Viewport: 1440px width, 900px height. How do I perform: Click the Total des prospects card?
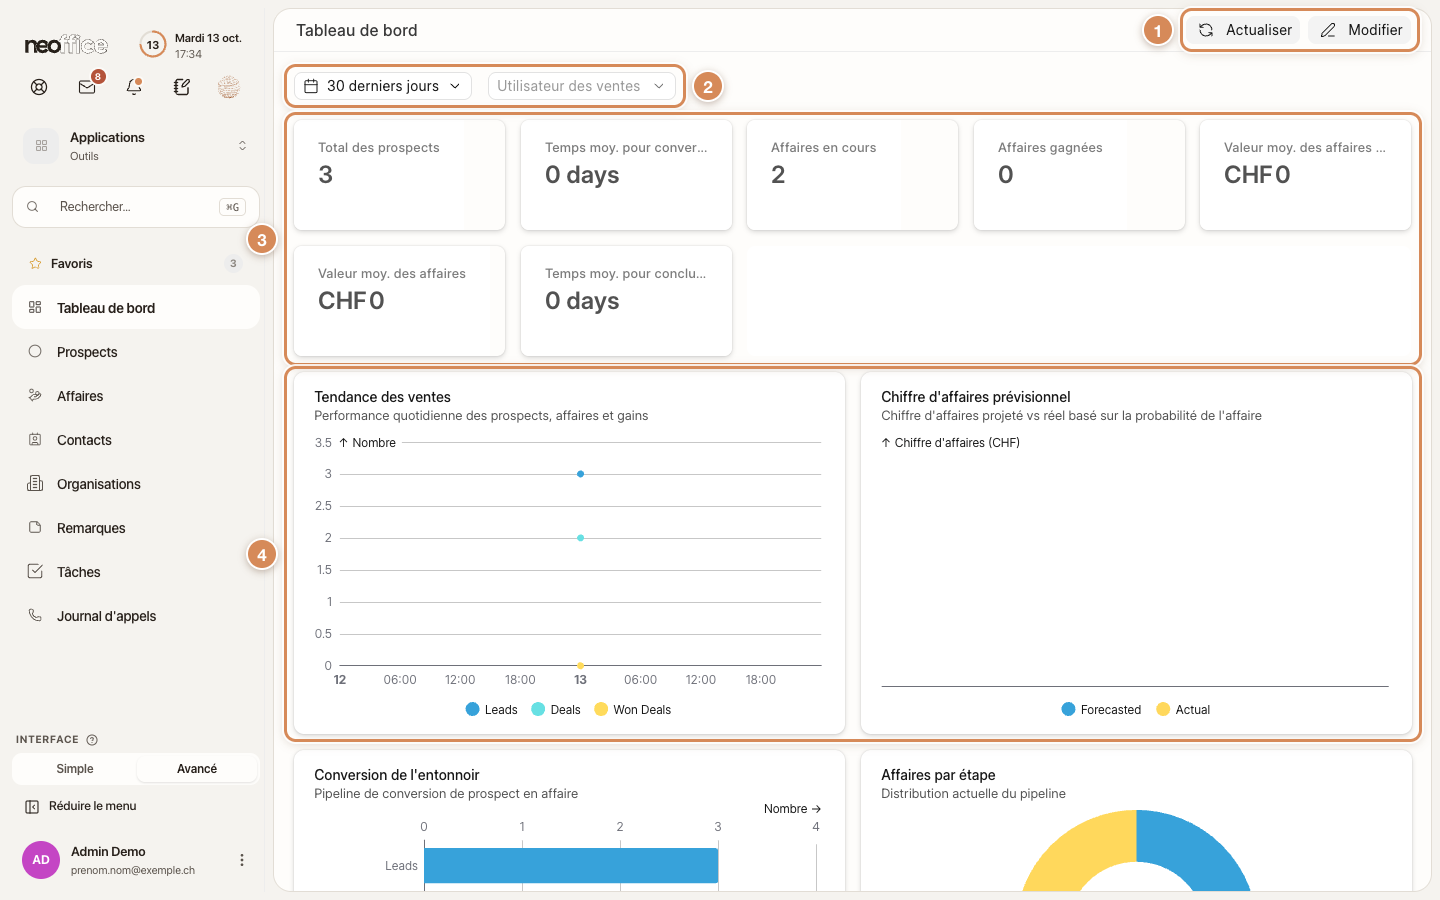click(x=400, y=175)
